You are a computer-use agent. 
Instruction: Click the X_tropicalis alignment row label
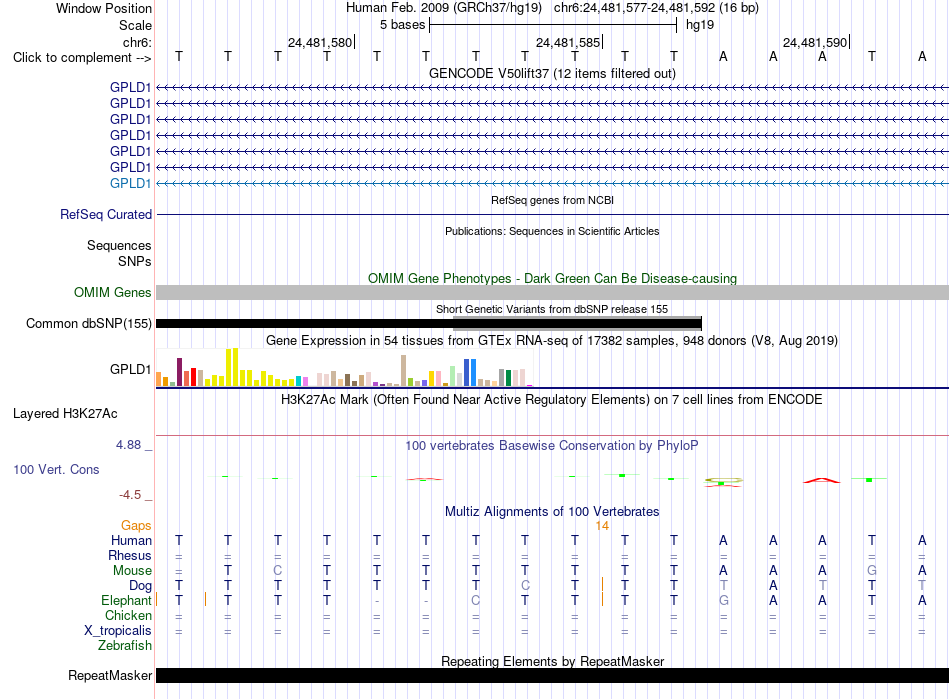click(118, 631)
